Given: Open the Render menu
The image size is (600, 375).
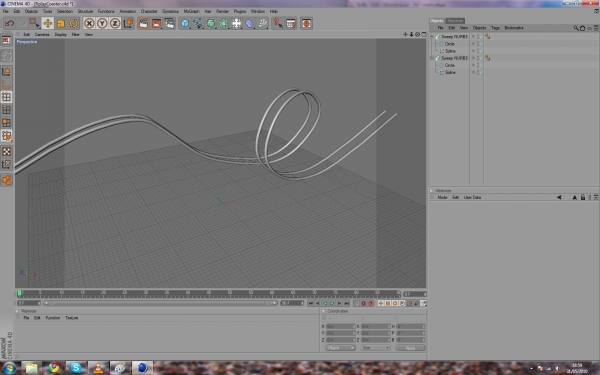Looking at the screenshot, I should tap(222, 11).
